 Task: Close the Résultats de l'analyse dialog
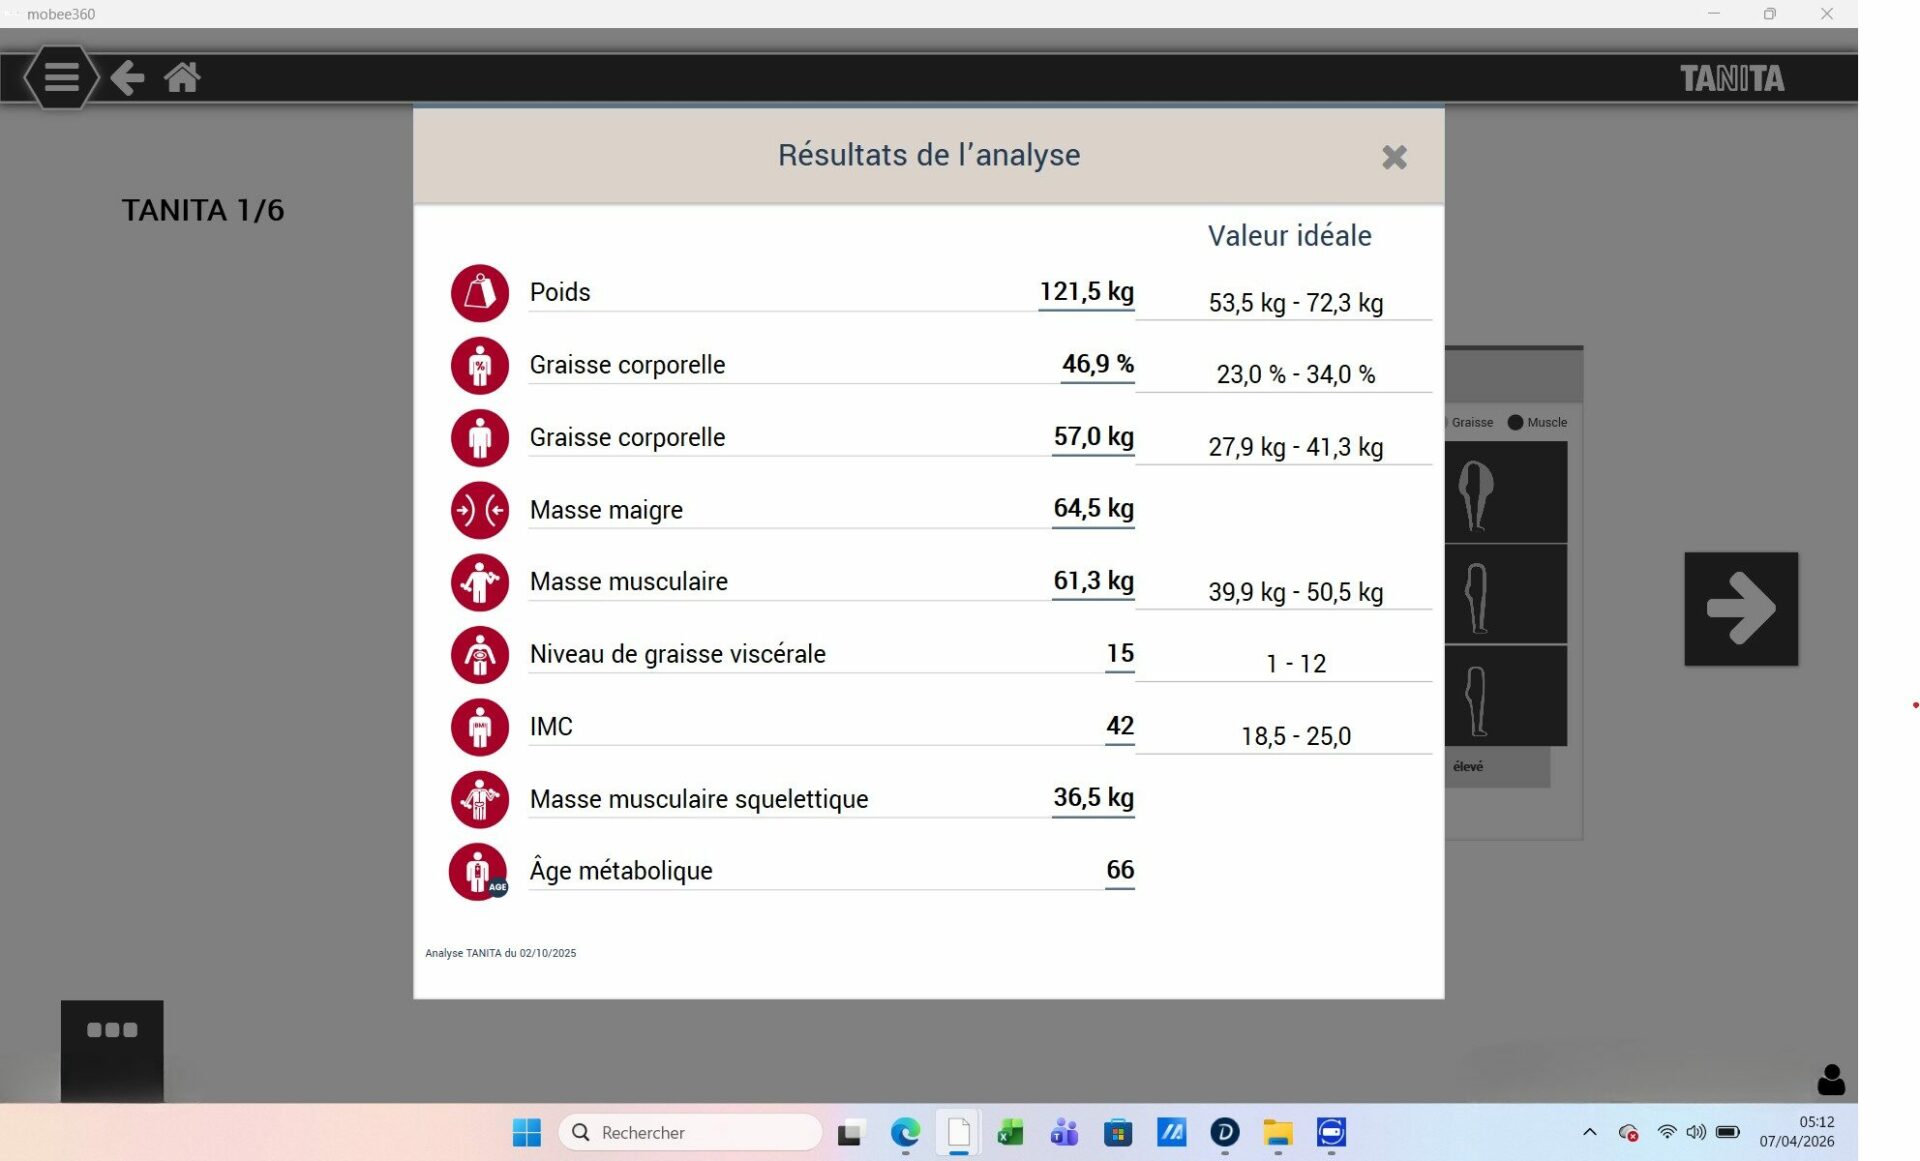(1394, 157)
